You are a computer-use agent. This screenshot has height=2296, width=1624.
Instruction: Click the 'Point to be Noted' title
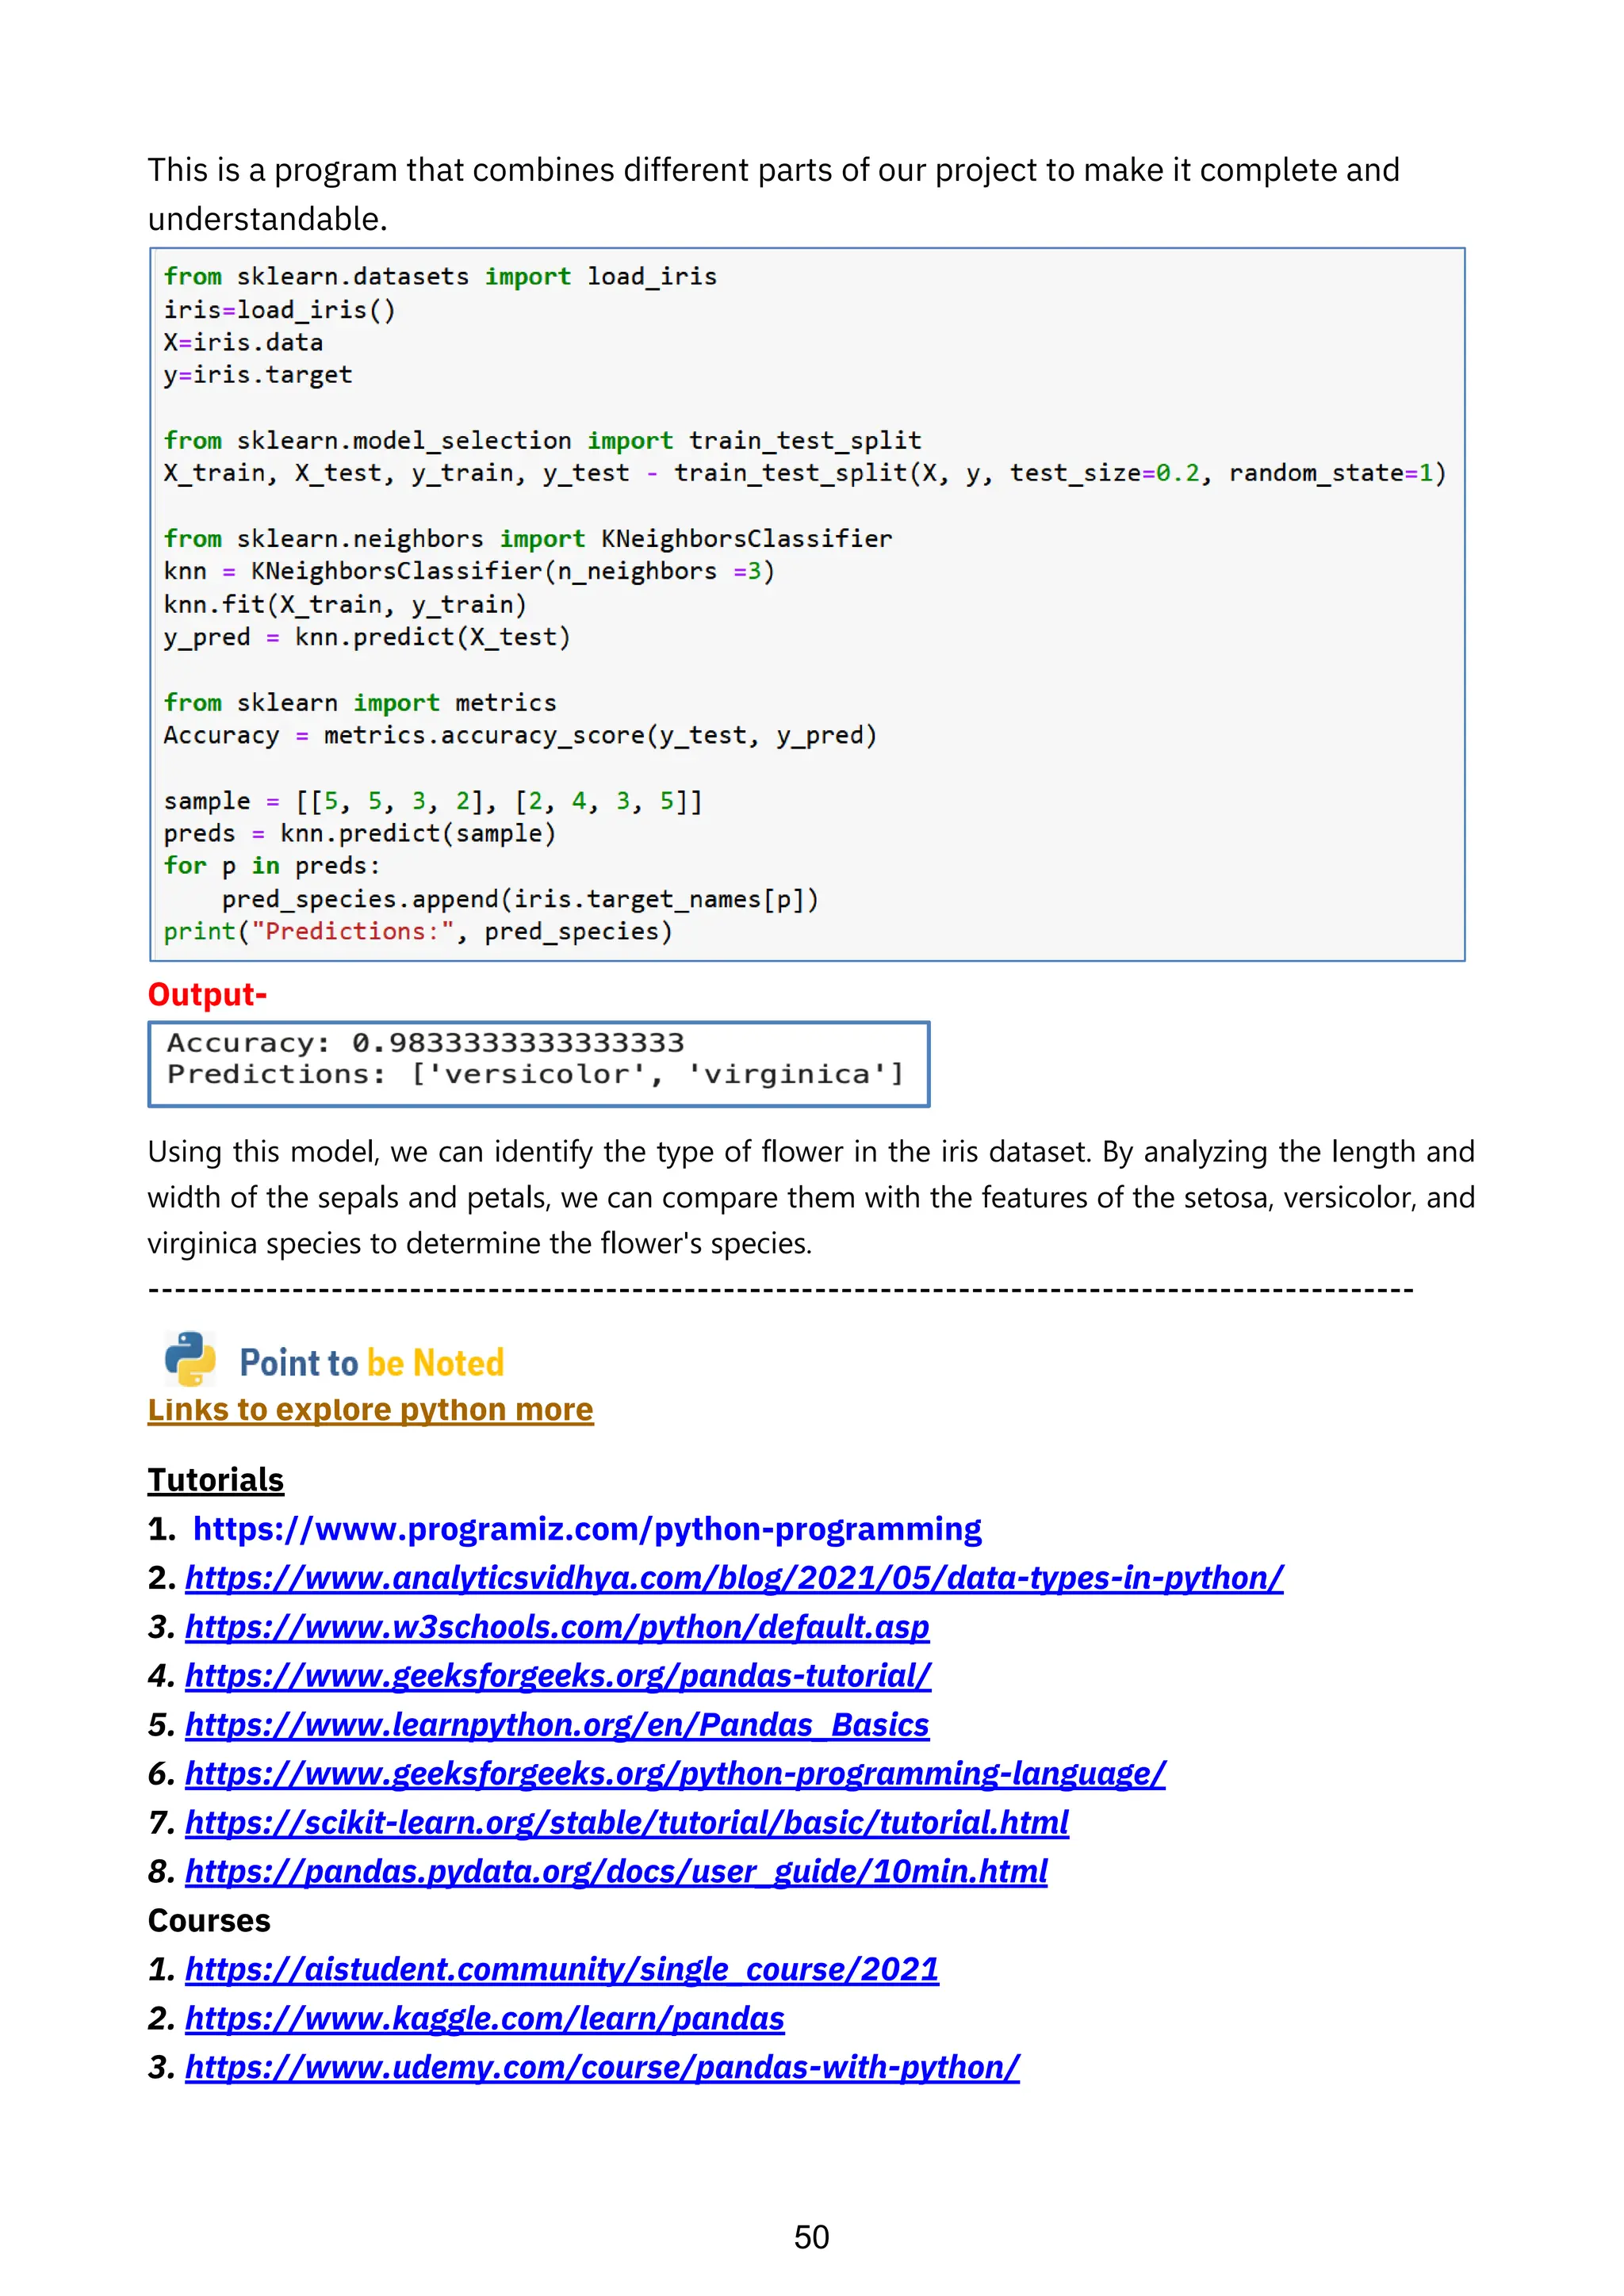pos(371,1363)
